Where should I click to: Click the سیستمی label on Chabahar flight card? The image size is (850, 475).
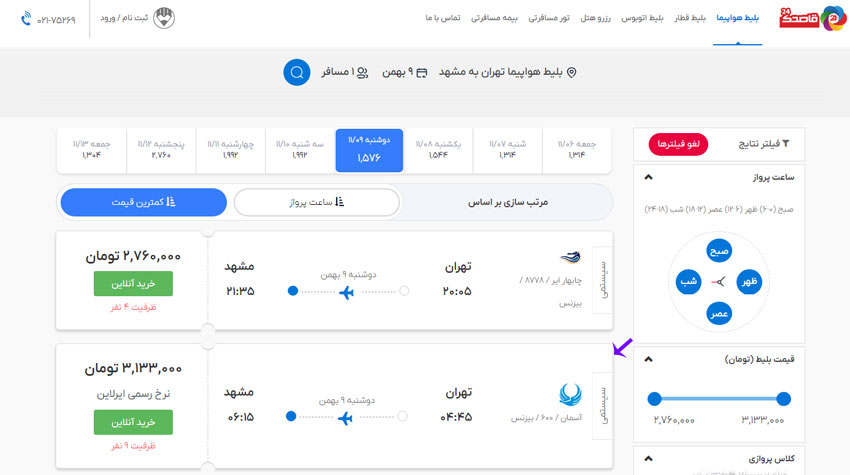603,280
